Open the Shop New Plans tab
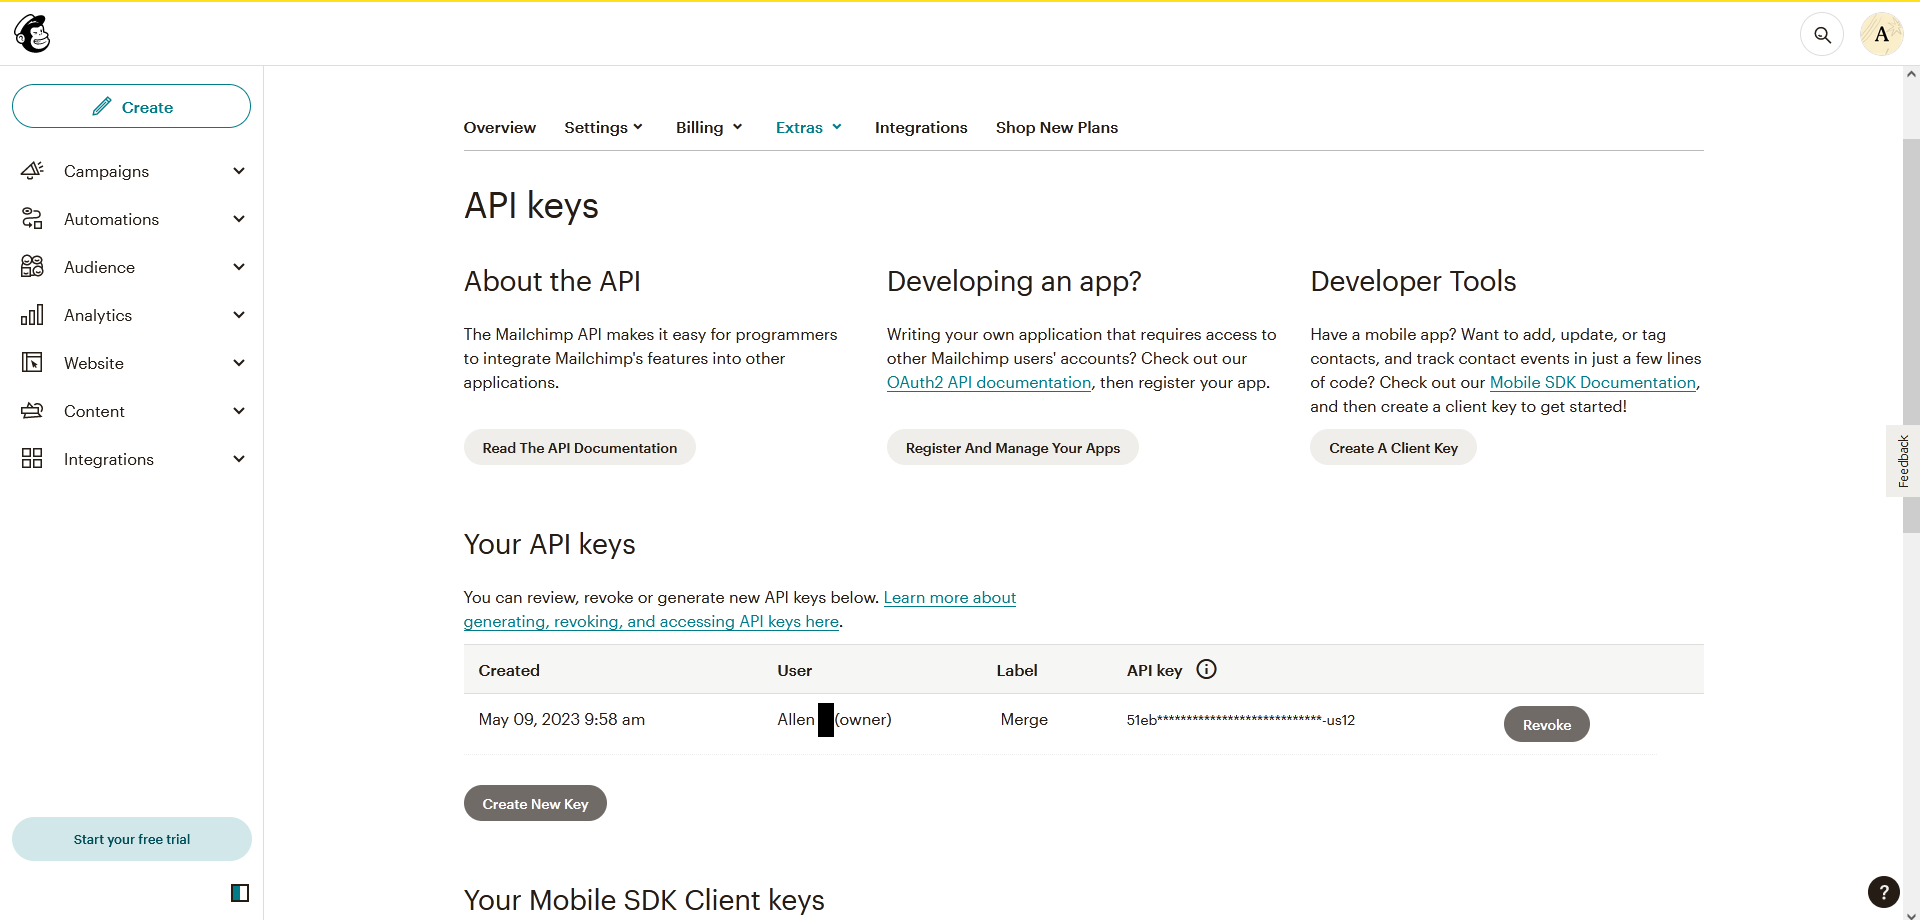The height and width of the screenshot is (920, 1920). pos(1057,128)
